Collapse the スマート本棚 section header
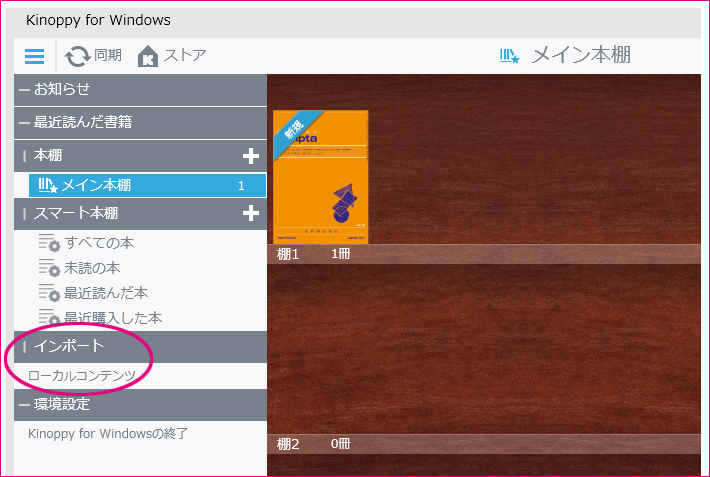The image size is (710, 477). click(140, 213)
